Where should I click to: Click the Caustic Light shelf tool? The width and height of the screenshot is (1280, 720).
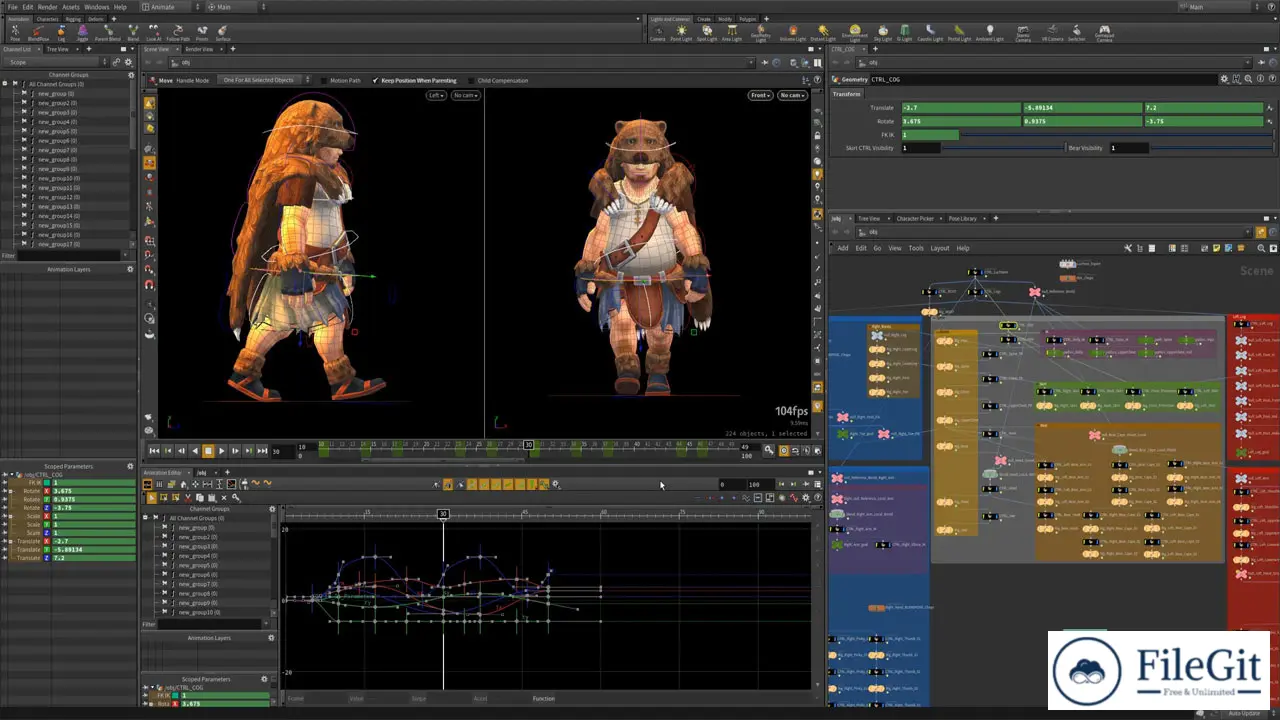click(x=930, y=33)
